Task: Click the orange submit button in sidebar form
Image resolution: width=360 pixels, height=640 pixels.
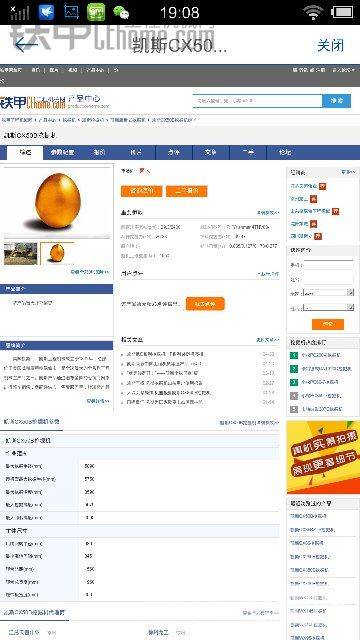Action: coord(328,324)
